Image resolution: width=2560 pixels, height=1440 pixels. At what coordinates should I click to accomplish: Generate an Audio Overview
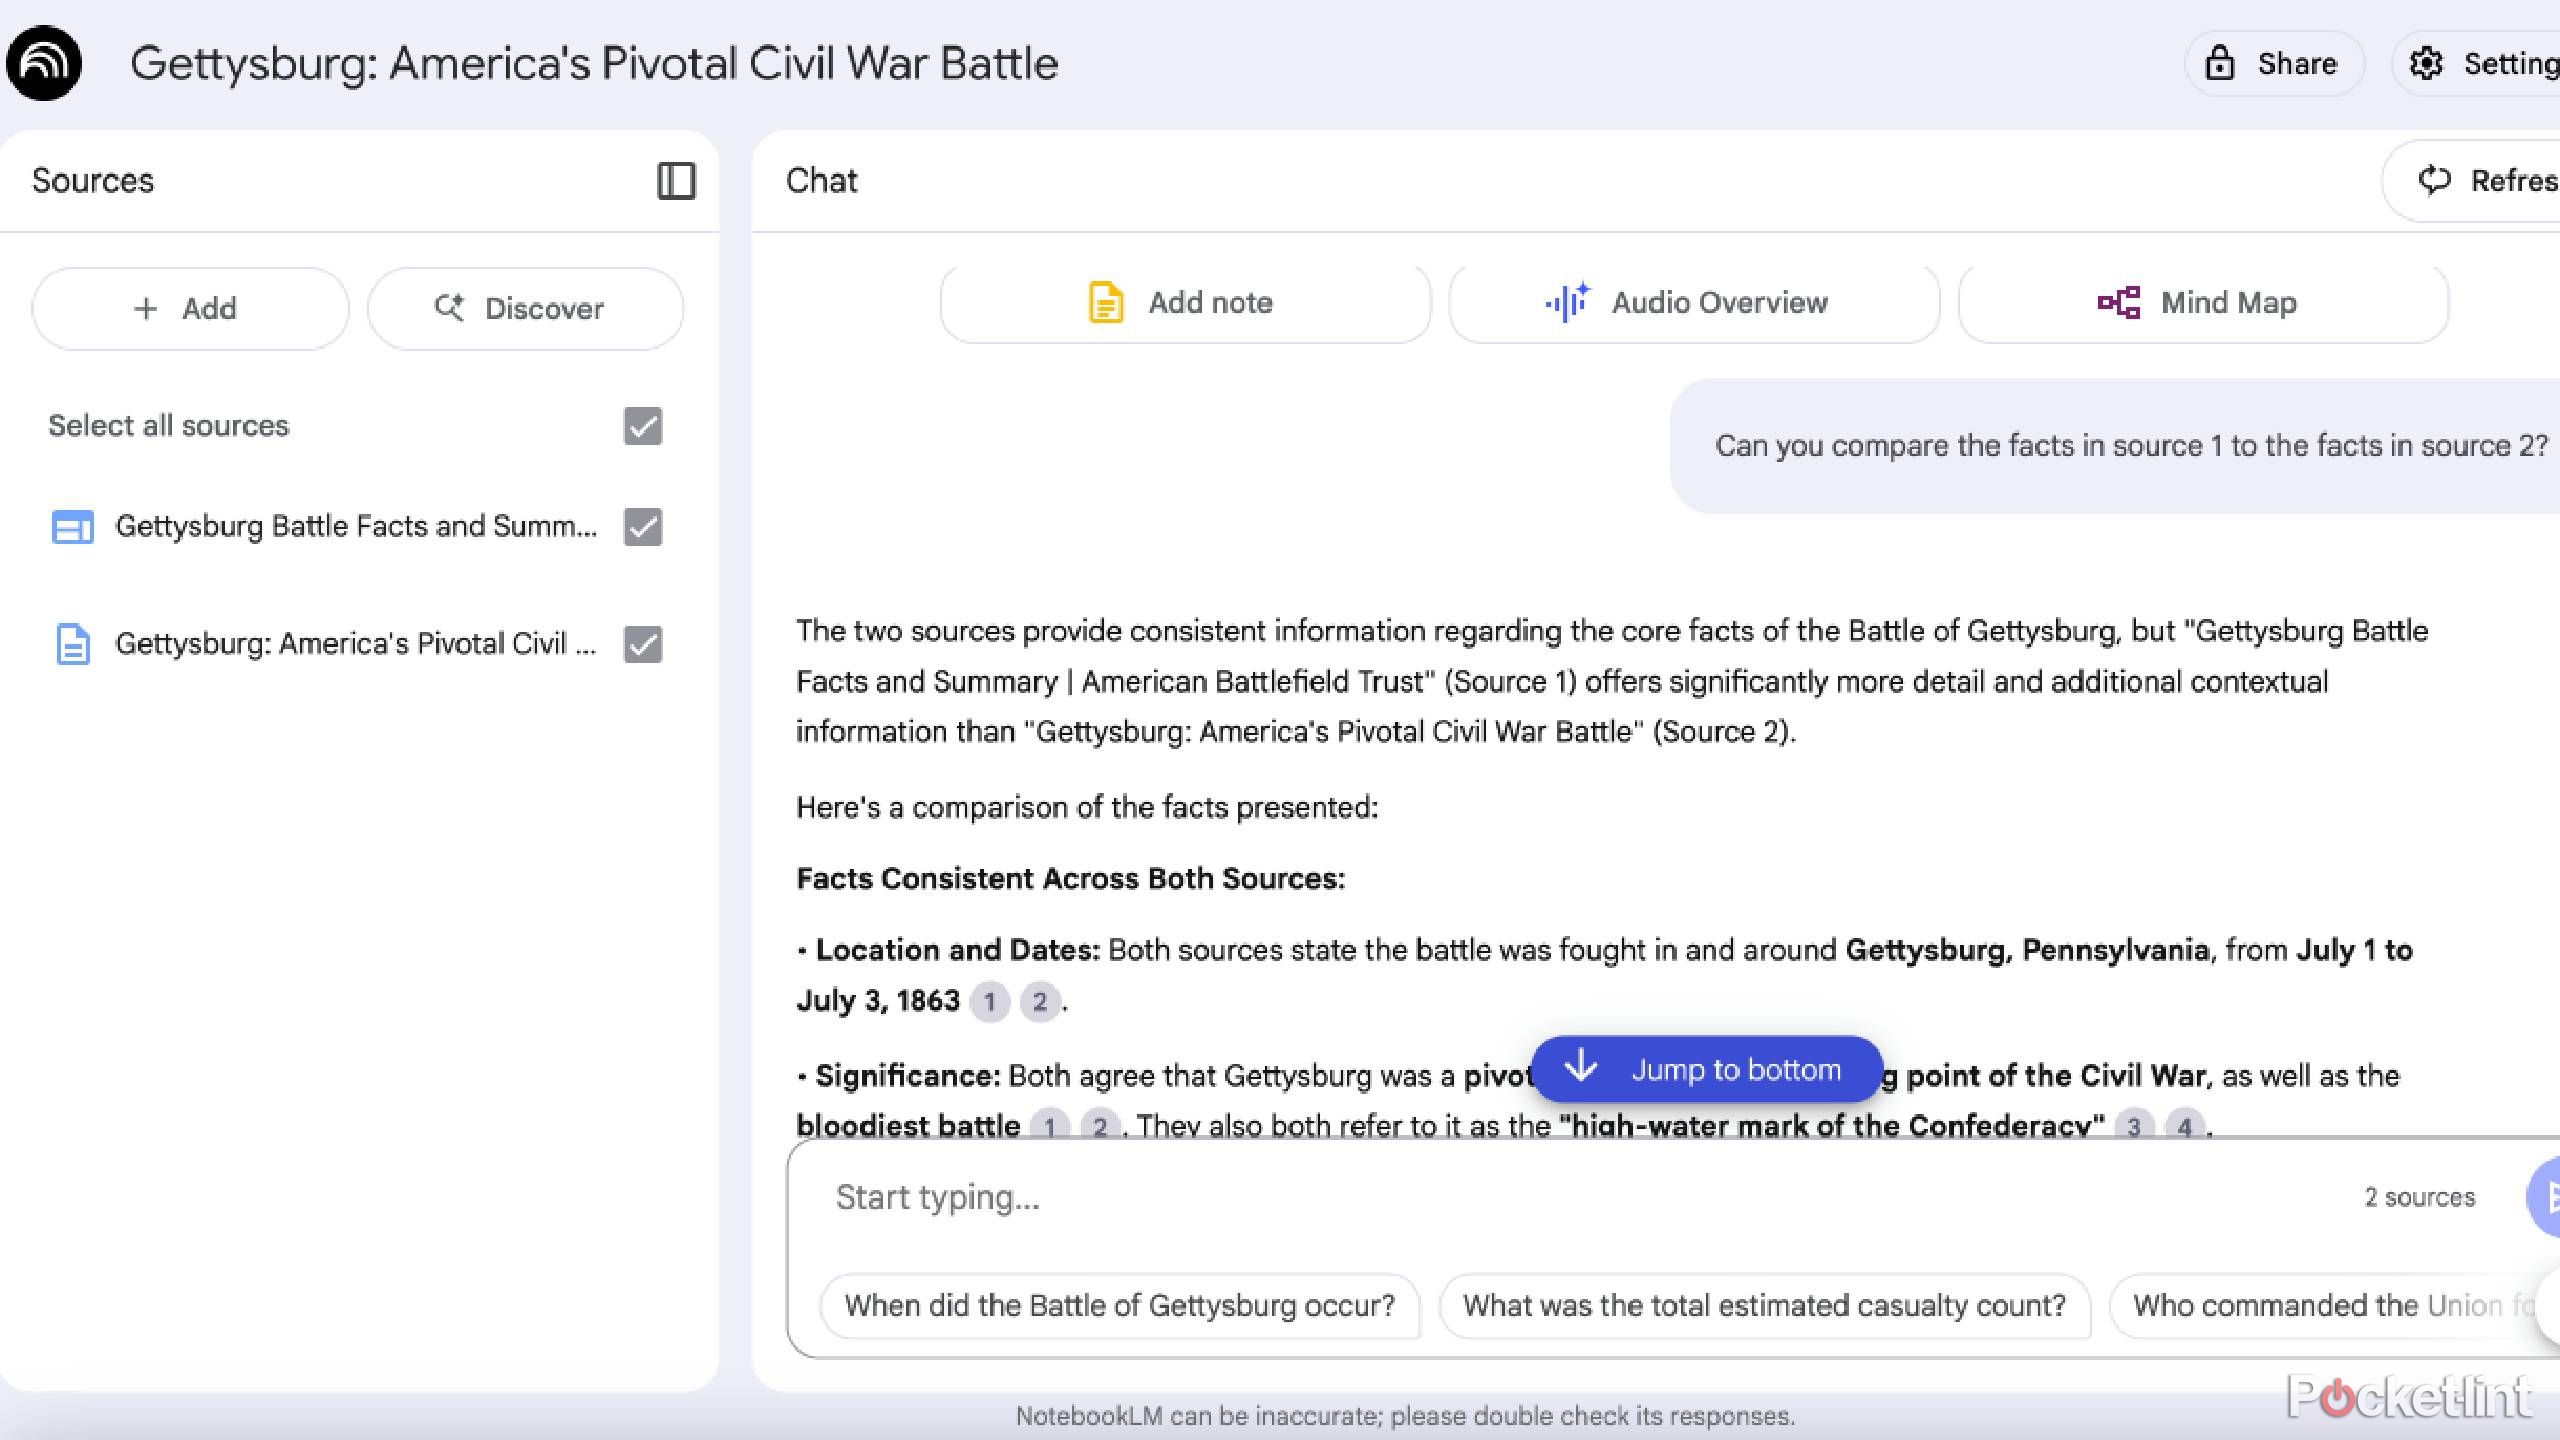click(x=1694, y=303)
